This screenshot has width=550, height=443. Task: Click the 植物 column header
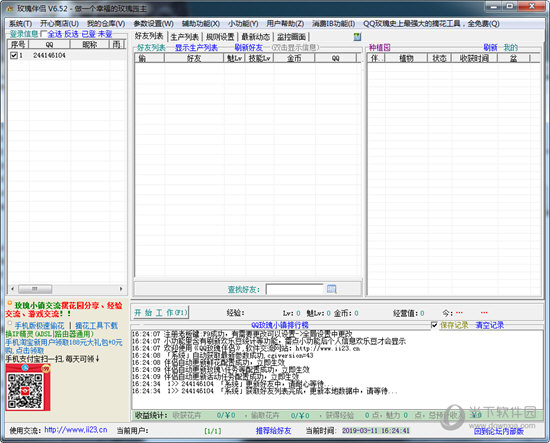tap(407, 58)
